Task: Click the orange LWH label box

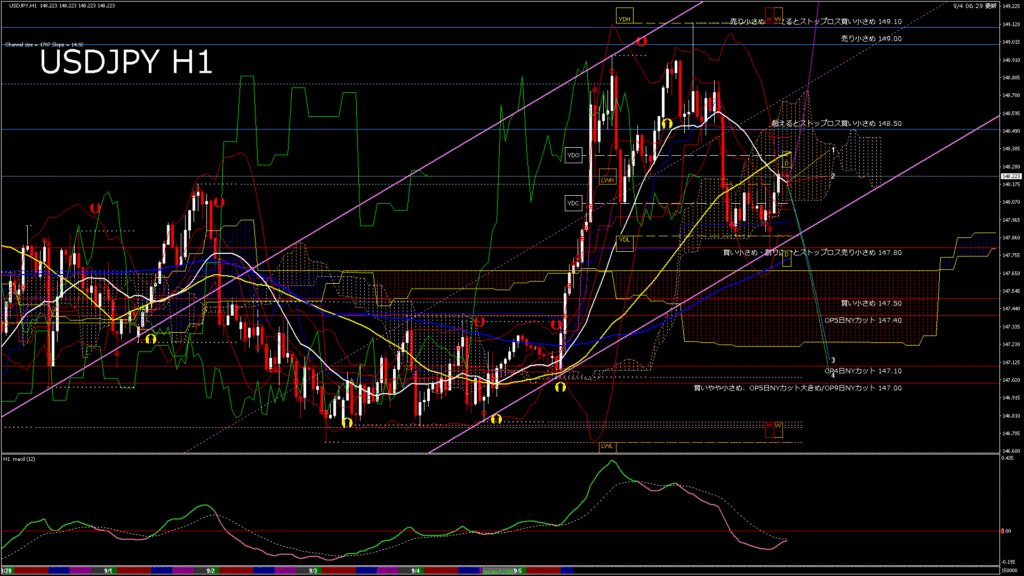Action: (607, 180)
